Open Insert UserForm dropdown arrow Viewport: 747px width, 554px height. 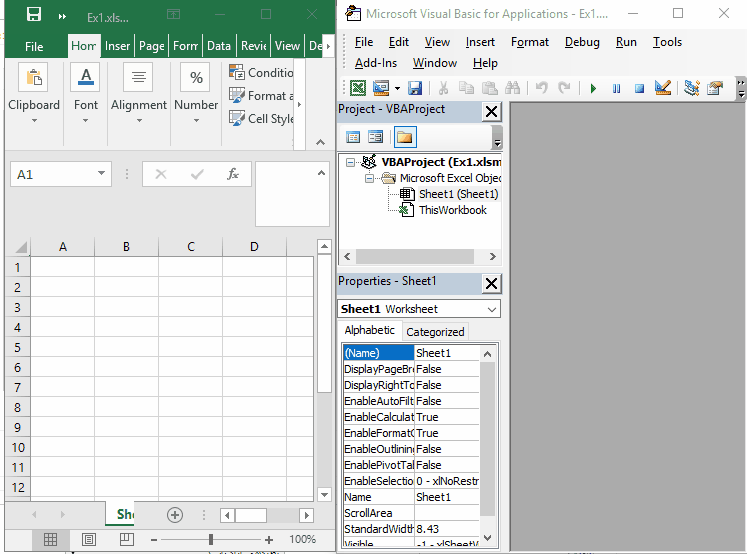pyautogui.click(x=397, y=88)
